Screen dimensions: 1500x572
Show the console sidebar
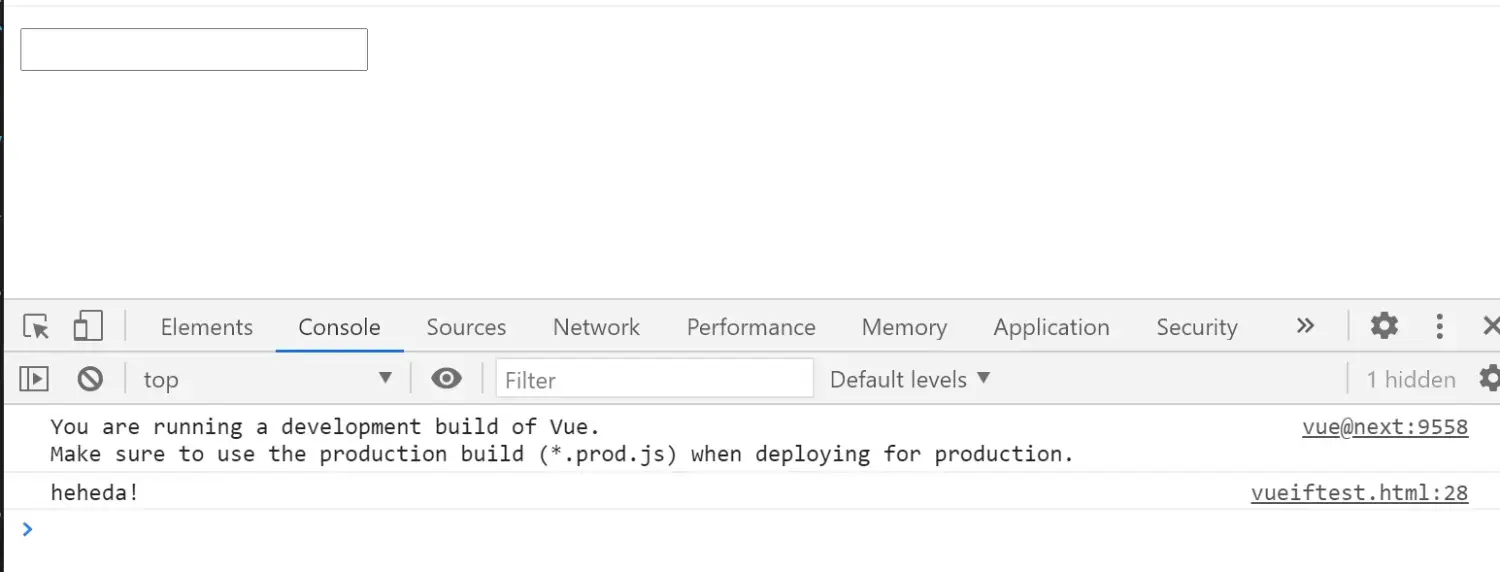pos(34,379)
